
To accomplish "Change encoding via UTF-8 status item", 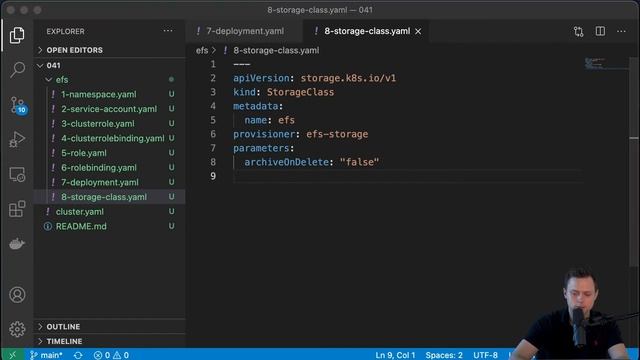I will tap(485, 355).
